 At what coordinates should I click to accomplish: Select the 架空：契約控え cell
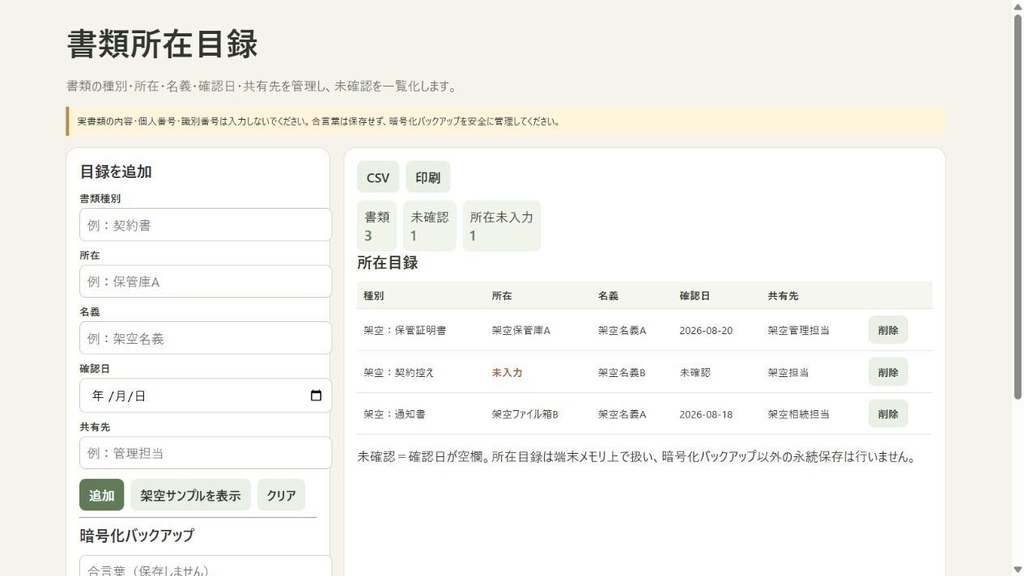click(x=399, y=372)
